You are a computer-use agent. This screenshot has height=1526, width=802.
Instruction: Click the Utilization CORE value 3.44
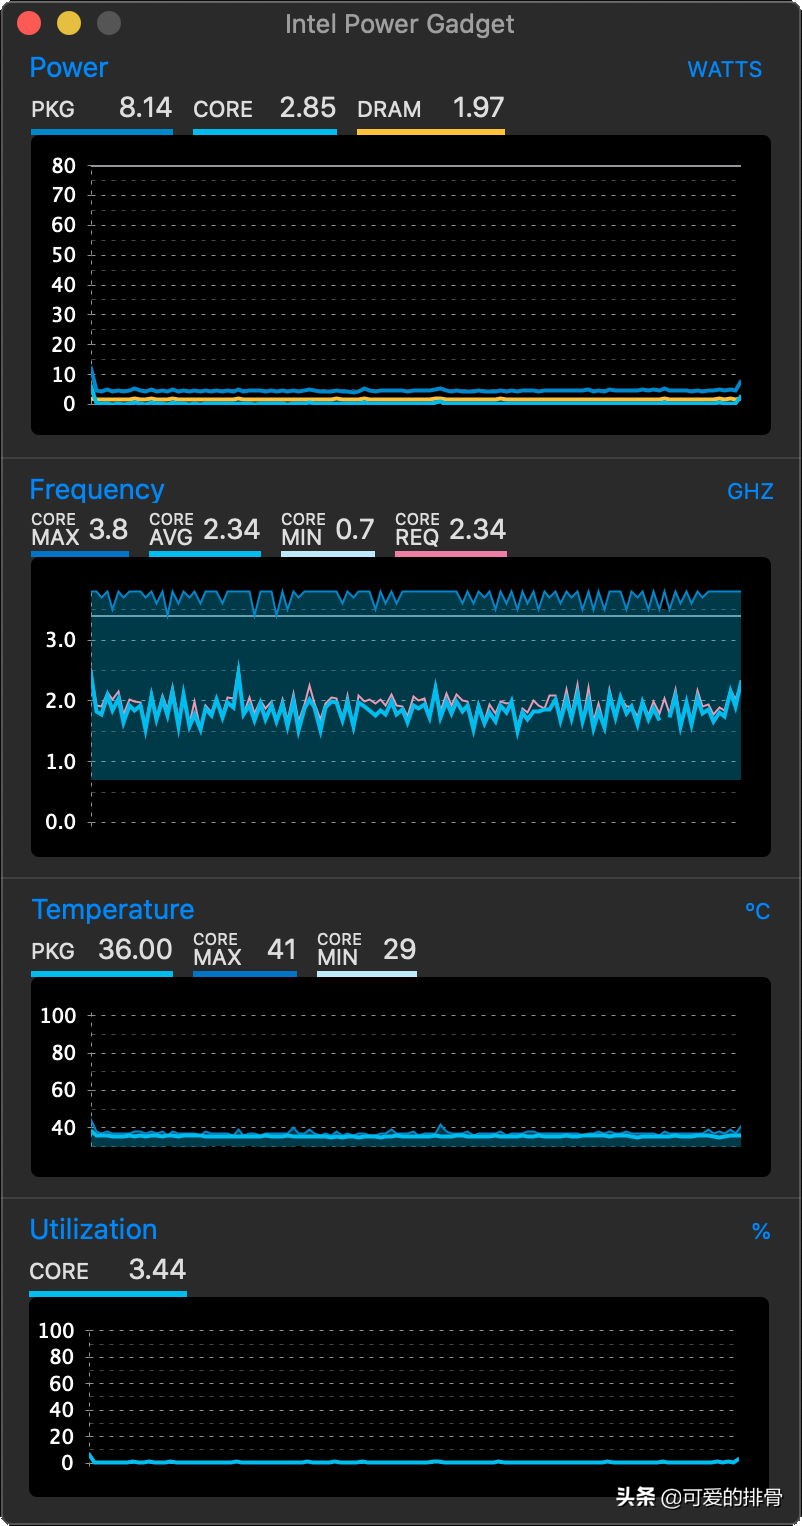click(x=157, y=1270)
